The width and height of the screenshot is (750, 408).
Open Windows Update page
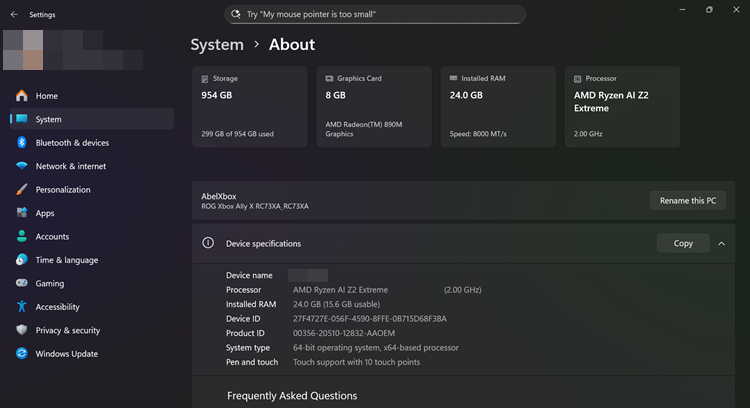(91, 353)
